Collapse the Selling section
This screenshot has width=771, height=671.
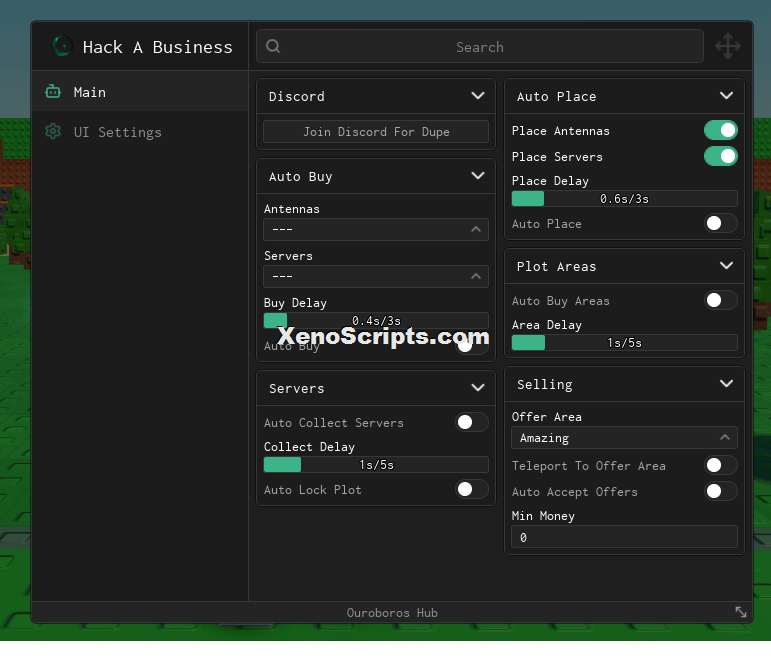(726, 383)
